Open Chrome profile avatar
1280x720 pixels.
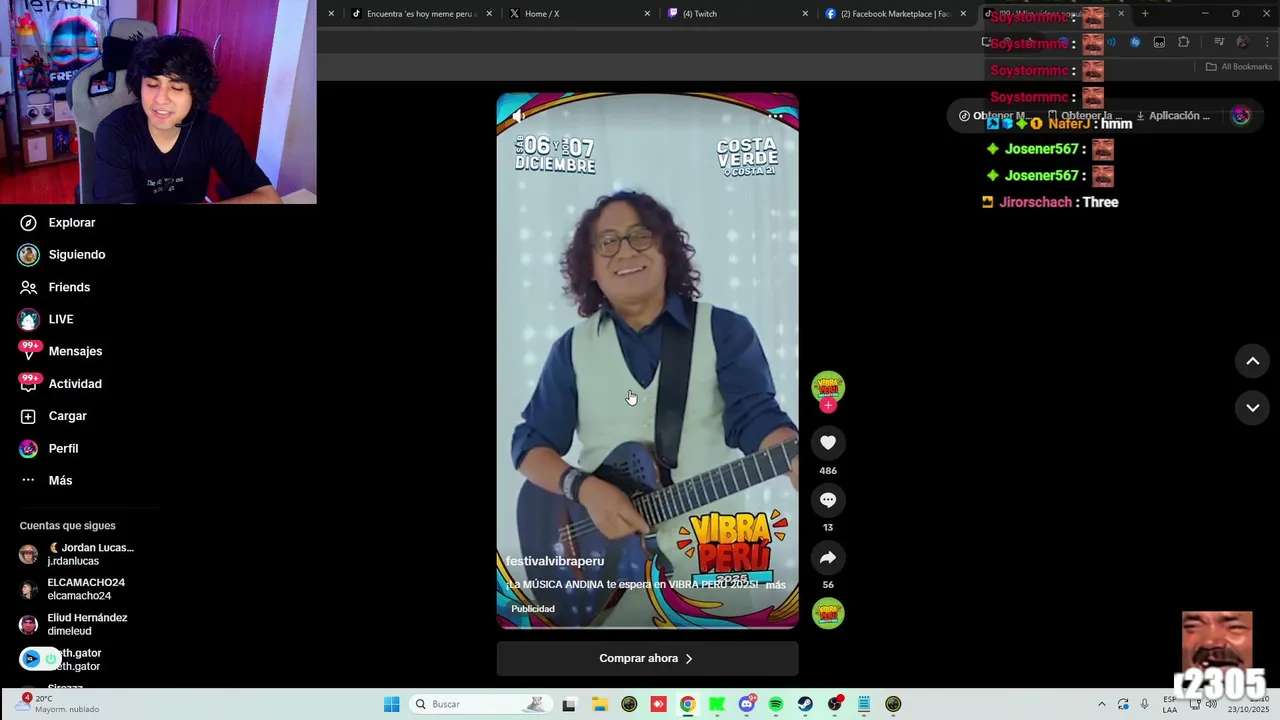pos(1242,42)
